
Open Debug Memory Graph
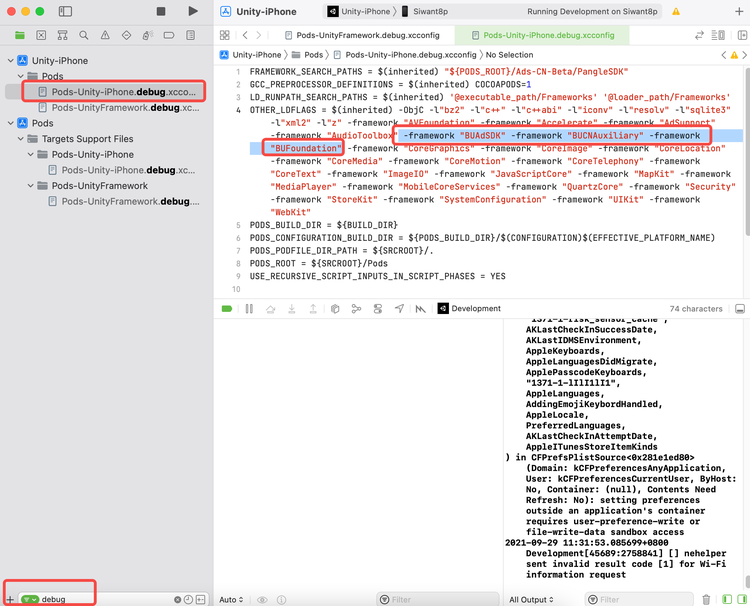(356, 309)
